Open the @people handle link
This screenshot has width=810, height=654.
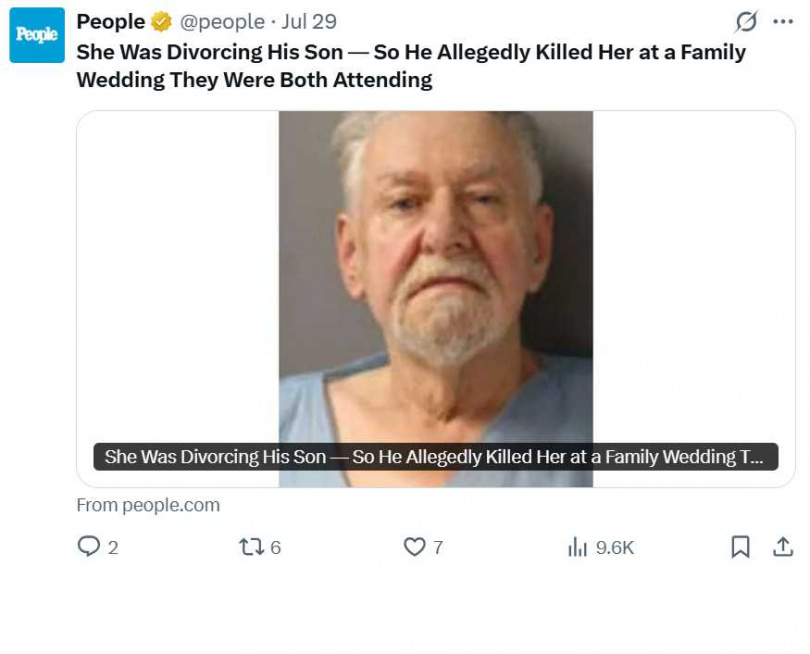click(222, 22)
